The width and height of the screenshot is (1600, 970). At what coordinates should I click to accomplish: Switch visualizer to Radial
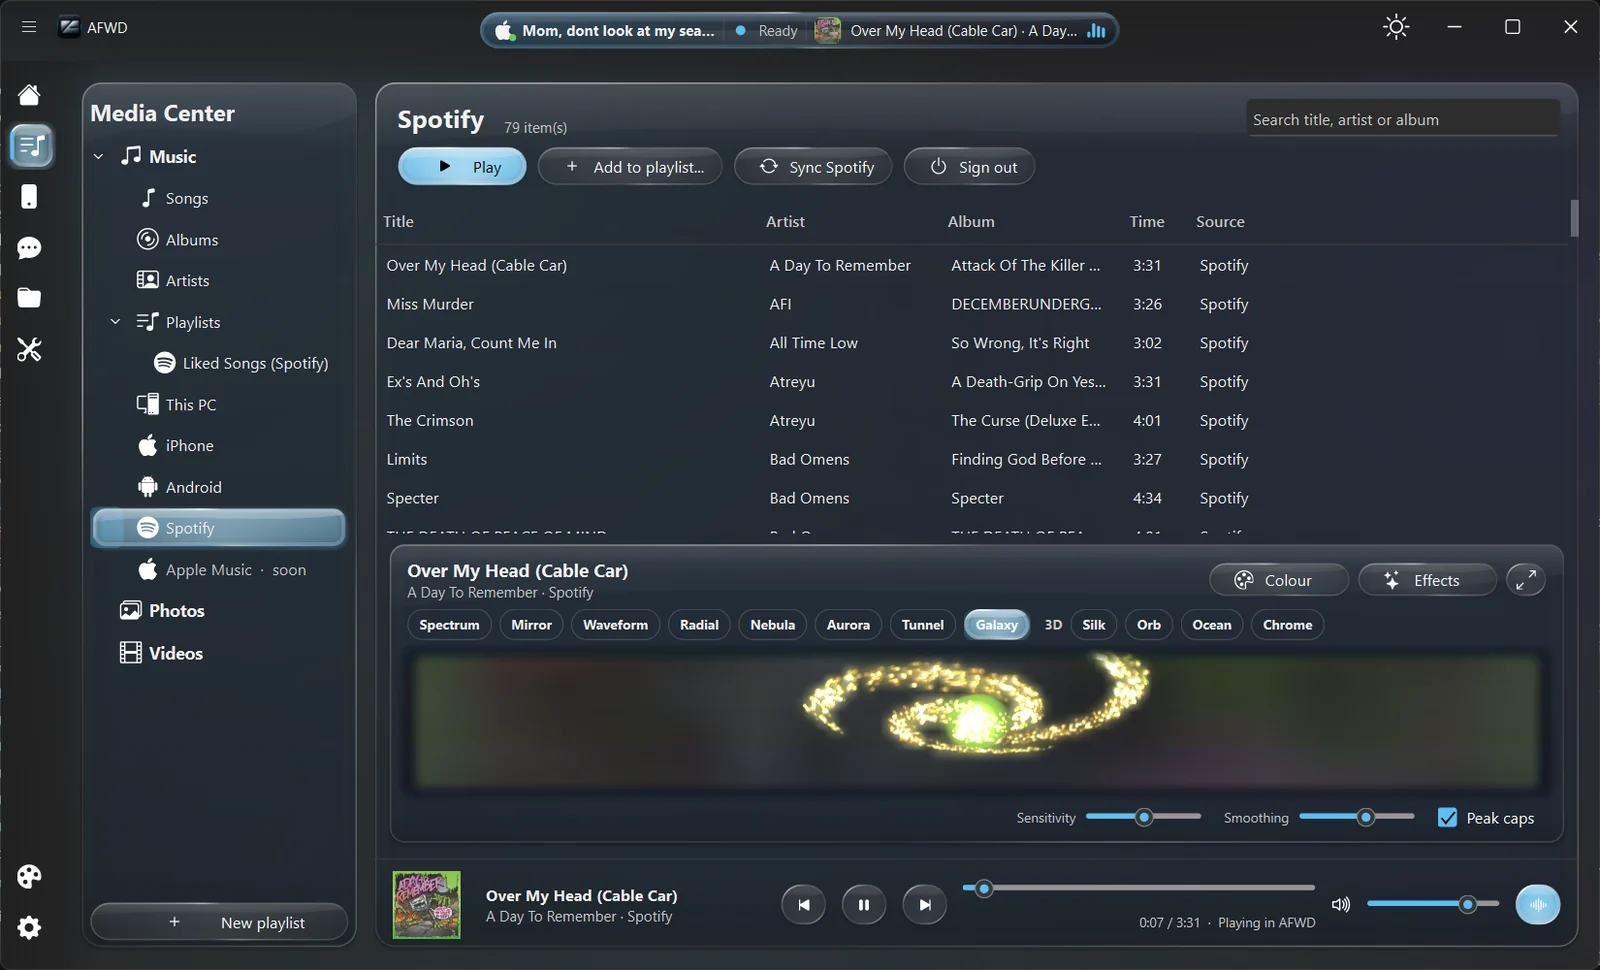tap(699, 625)
